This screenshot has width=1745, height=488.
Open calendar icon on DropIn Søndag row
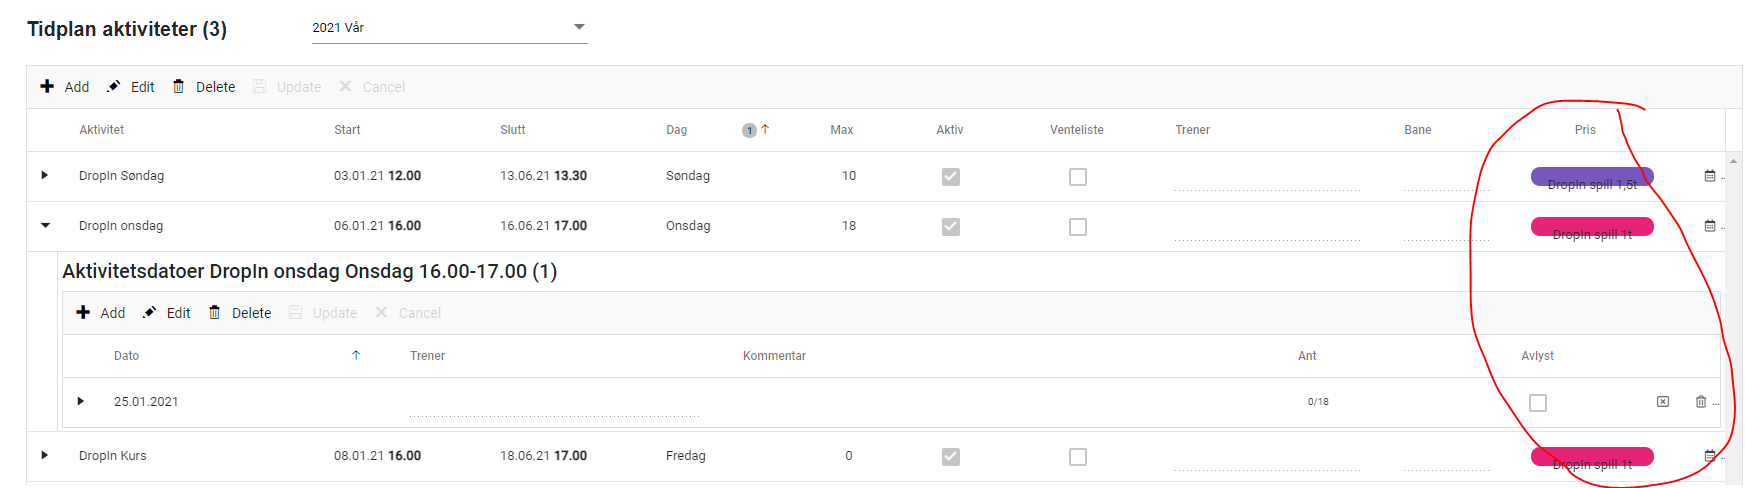point(1710,176)
